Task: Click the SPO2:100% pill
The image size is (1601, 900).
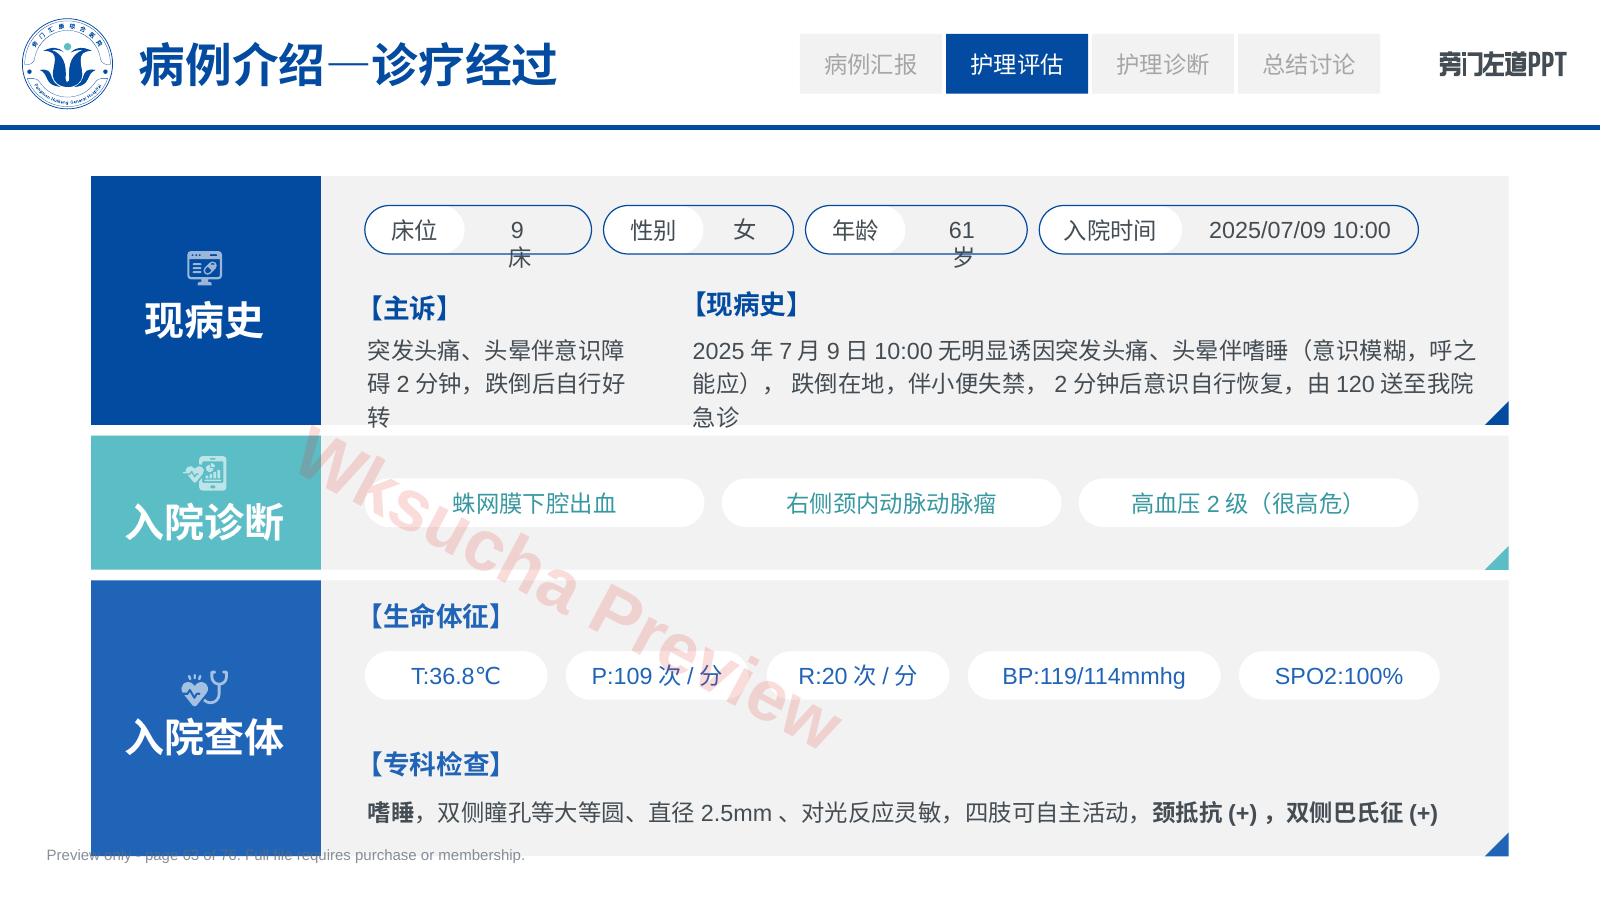Action: pyautogui.click(x=1339, y=676)
